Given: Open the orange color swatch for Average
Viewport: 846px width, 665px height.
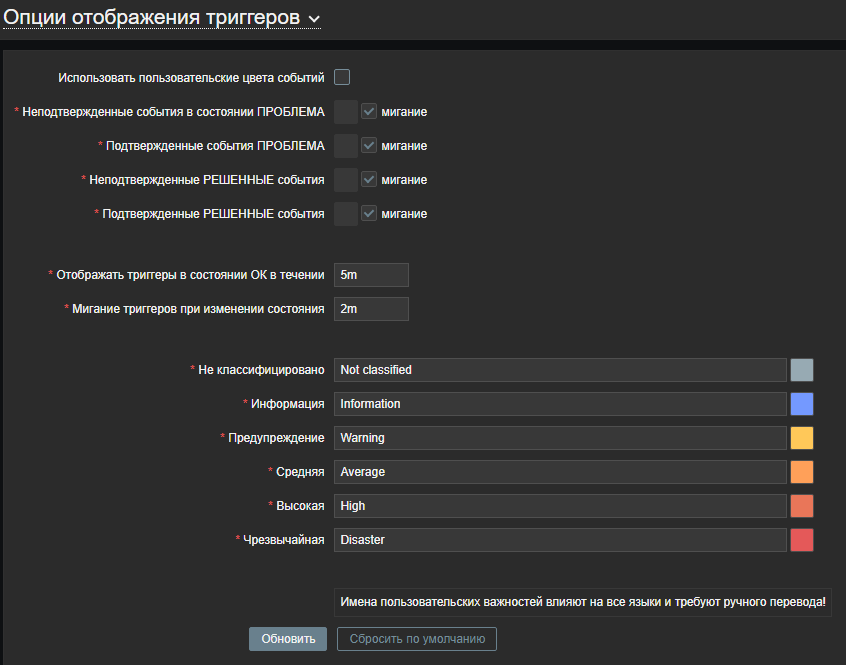Looking at the screenshot, I should [802, 472].
